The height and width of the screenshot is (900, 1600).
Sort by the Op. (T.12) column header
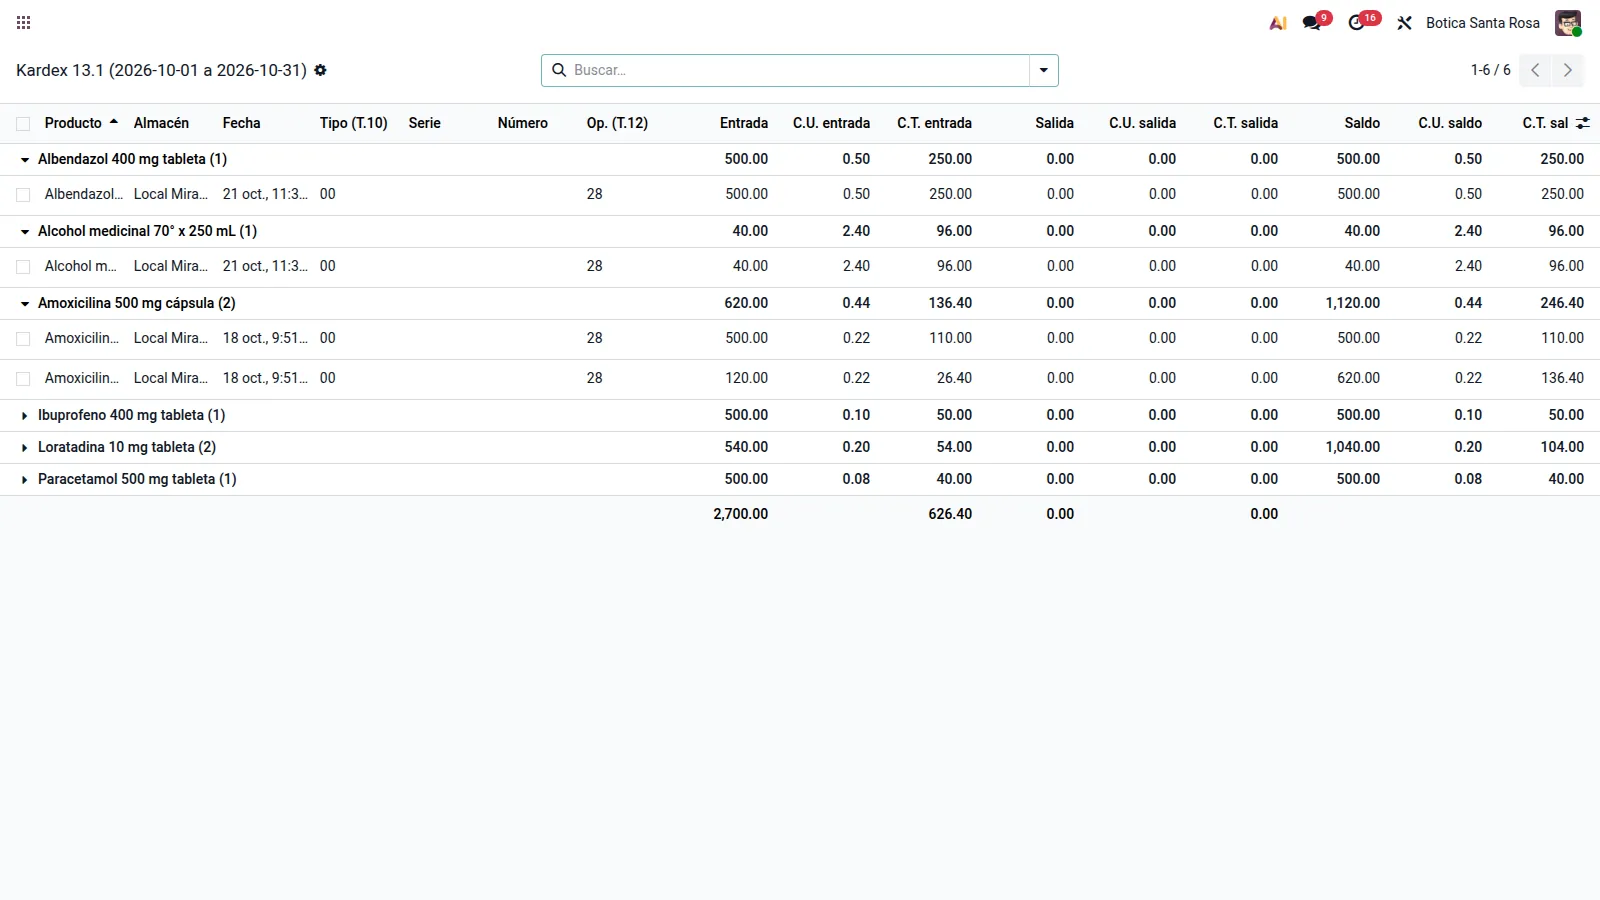[x=617, y=123]
